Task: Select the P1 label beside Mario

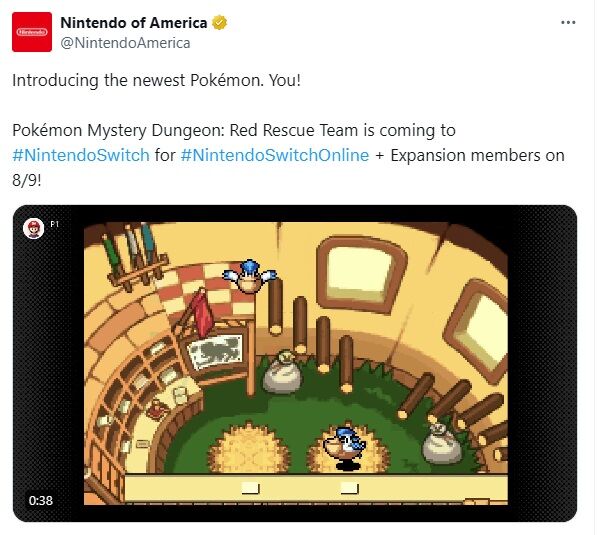Action: [55, 224]
